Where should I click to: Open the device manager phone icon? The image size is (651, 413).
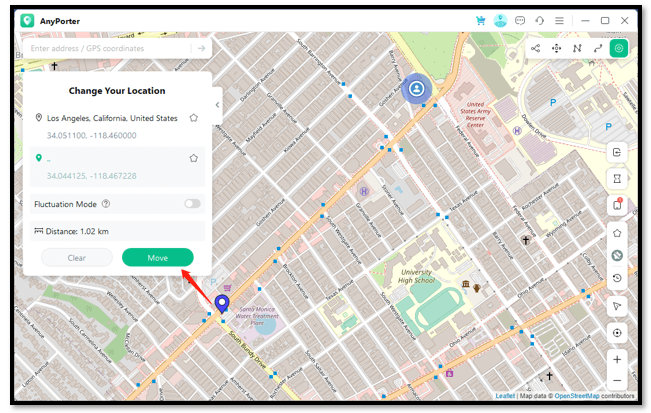pyautogui.click(x=617, y=205)
